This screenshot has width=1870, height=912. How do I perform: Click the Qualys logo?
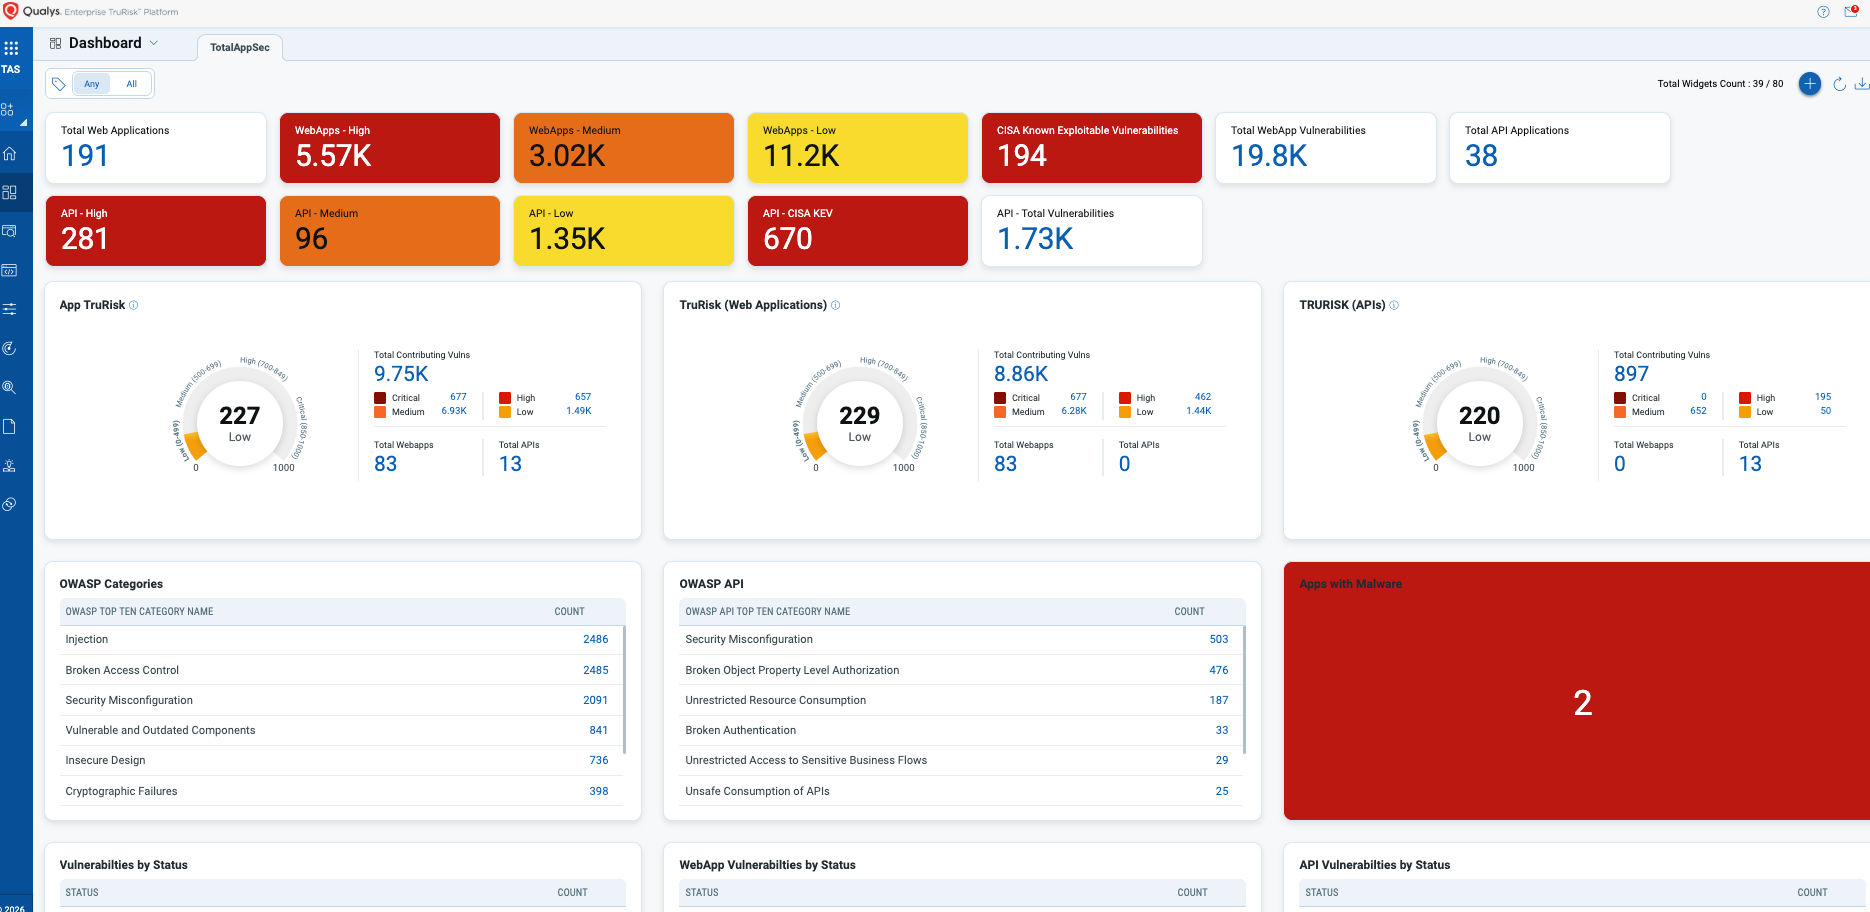coord(32,12)
